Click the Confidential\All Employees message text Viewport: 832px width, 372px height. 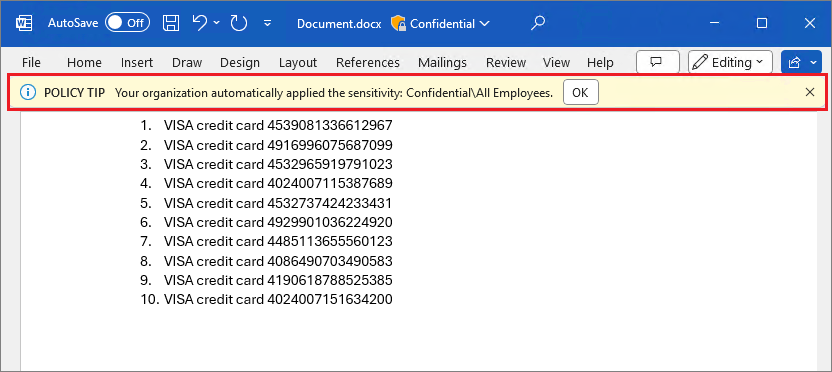point(334,93)
